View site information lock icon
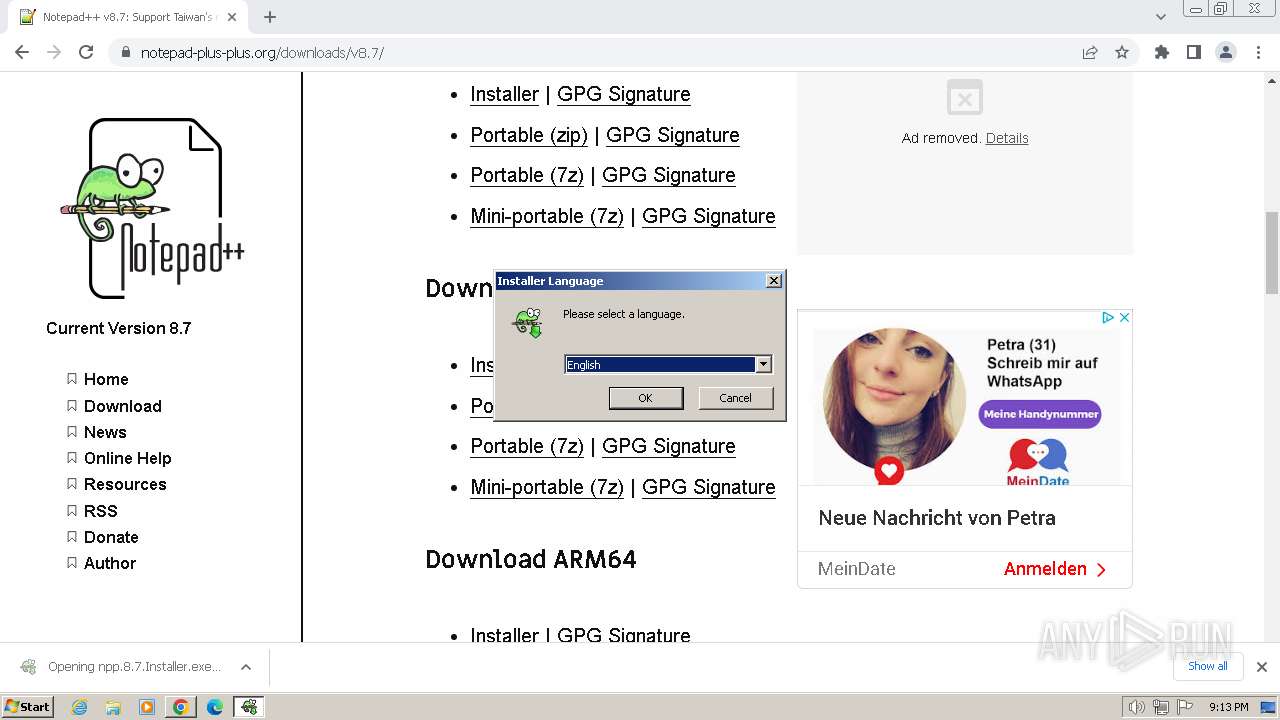This screenshot has height=720, width=1280. tap(126, 52)
